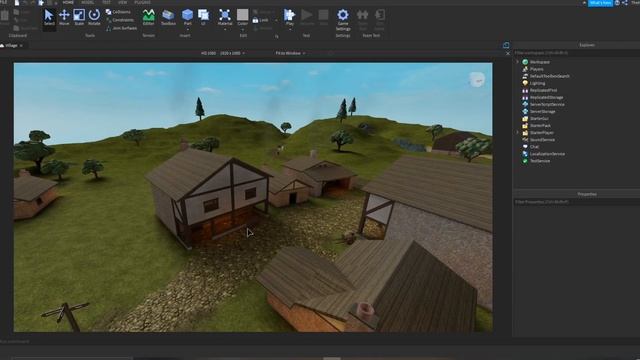Select StarterPack in Explorer
This screenshot has width=640, height=360.
tap(540, 126)
